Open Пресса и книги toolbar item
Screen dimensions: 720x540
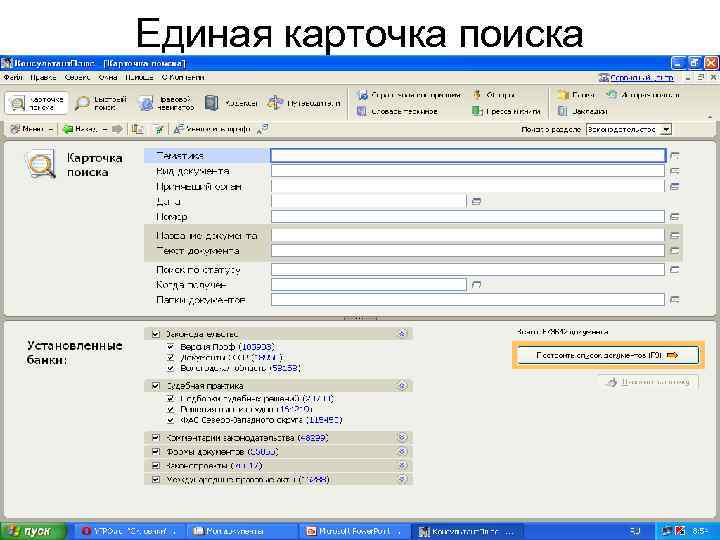tap(506, 111)
